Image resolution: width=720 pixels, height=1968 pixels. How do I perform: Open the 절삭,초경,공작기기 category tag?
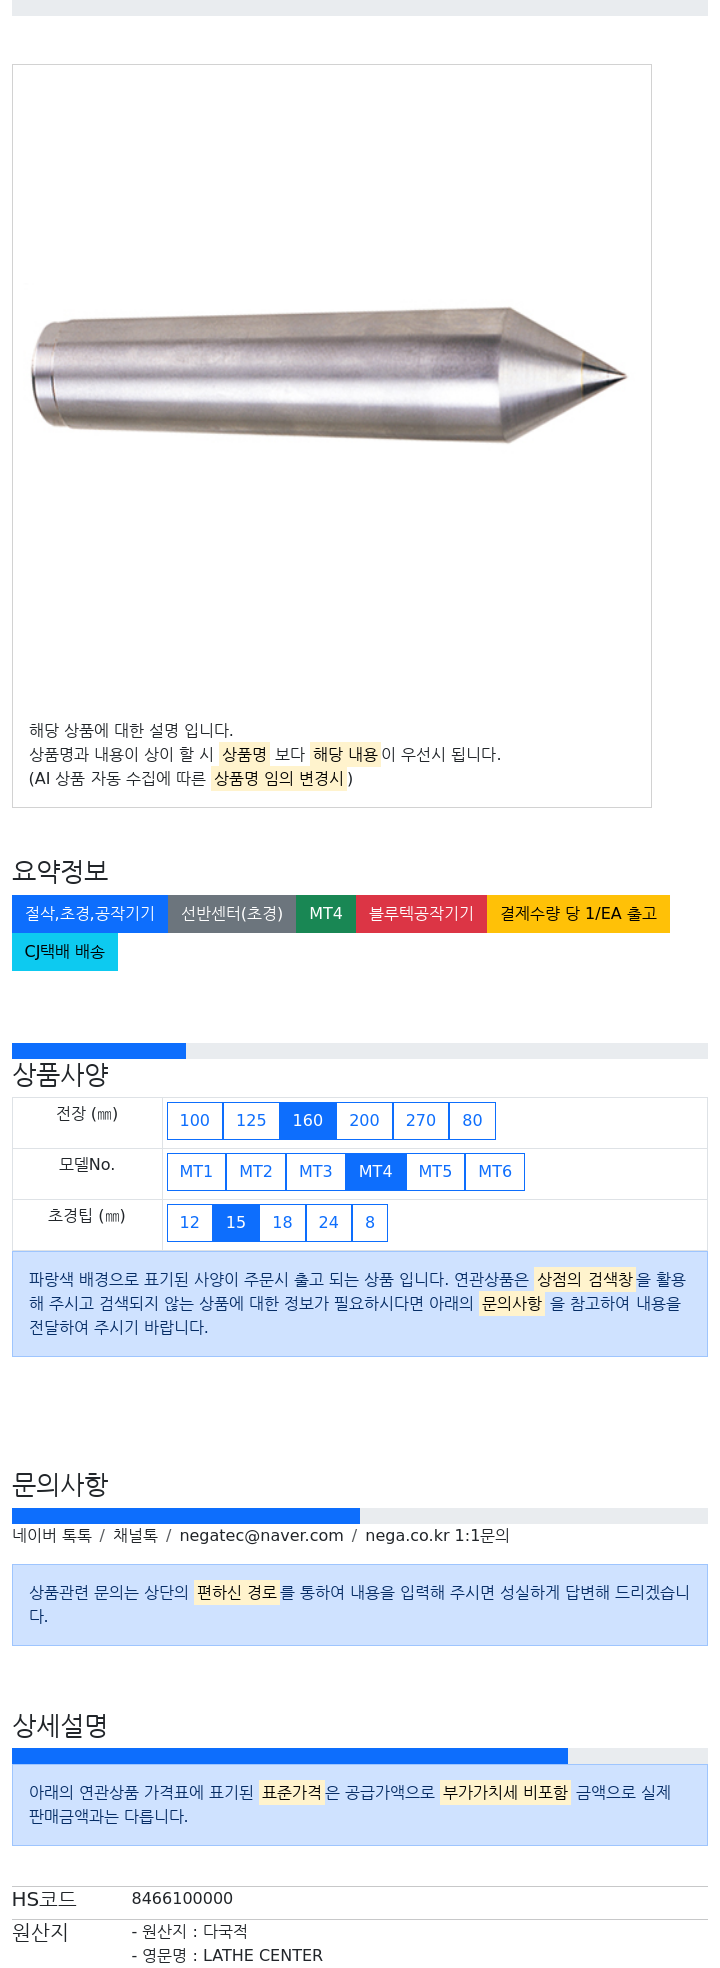pyautogui.click(x=90, y=914)
